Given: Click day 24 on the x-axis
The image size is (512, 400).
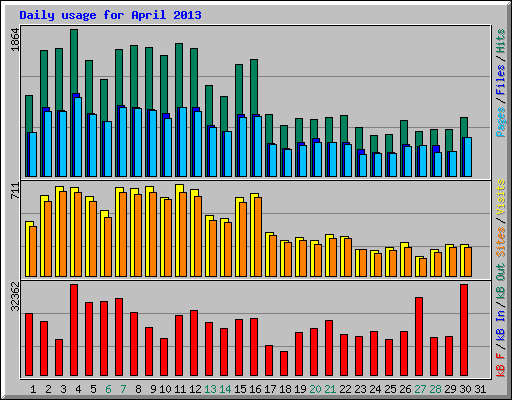Looking at the screenshot, I should tap(375, 389).
